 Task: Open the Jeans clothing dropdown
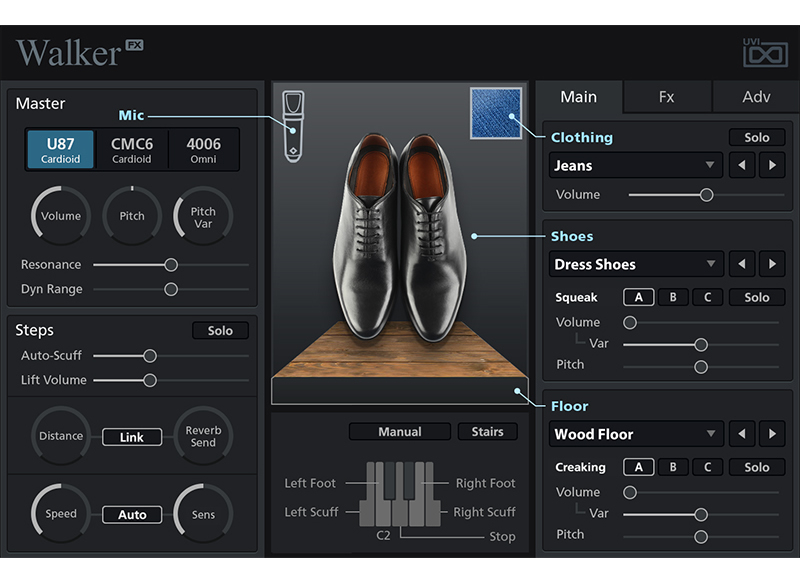pyautogui.click(x=636, y=165)
